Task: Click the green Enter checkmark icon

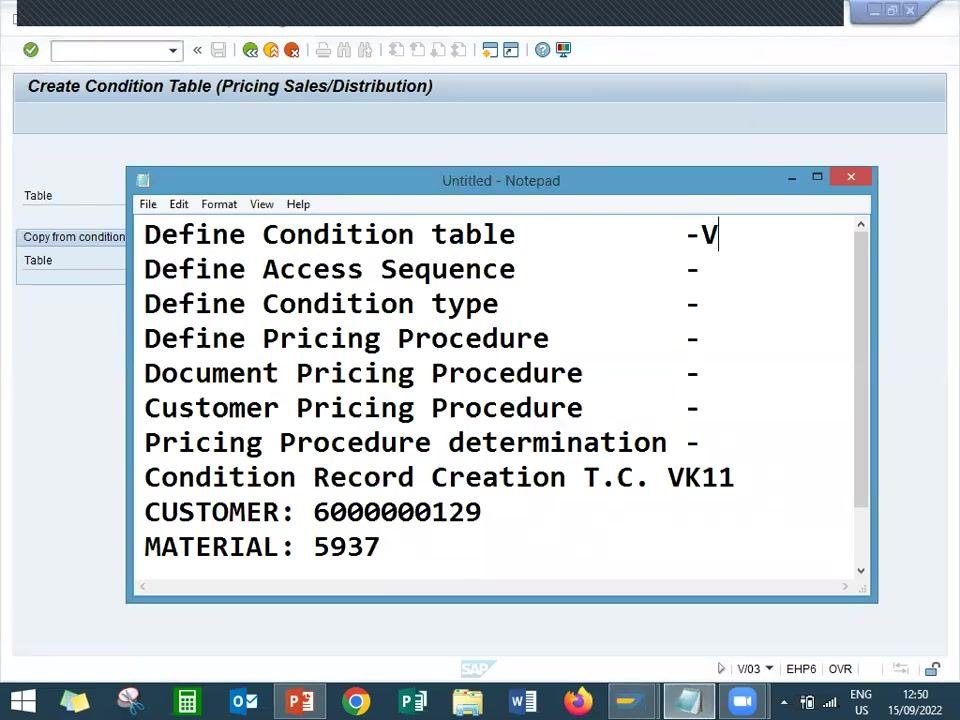Action: (x=31, y=50)
